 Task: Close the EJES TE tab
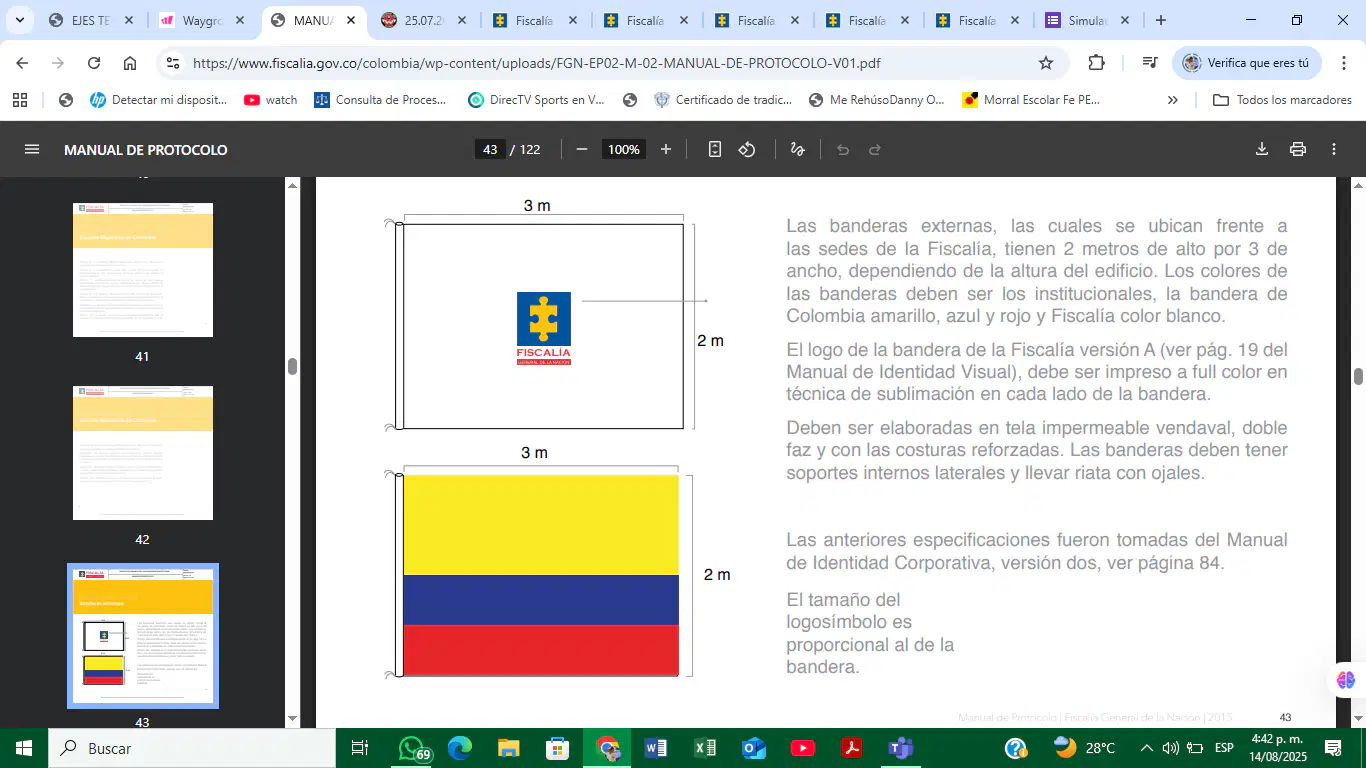(129, 20)
